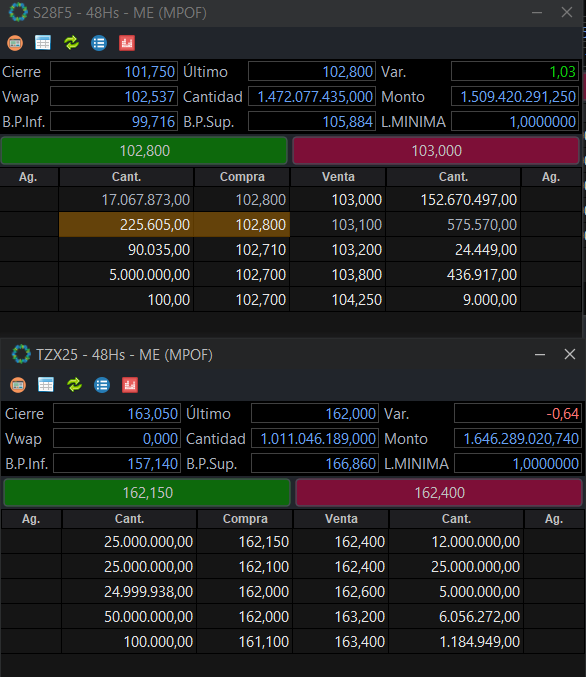Select highlighted bid quantity 225.605,00
This screenshot has width=586, height=677.
coord(126,225)
